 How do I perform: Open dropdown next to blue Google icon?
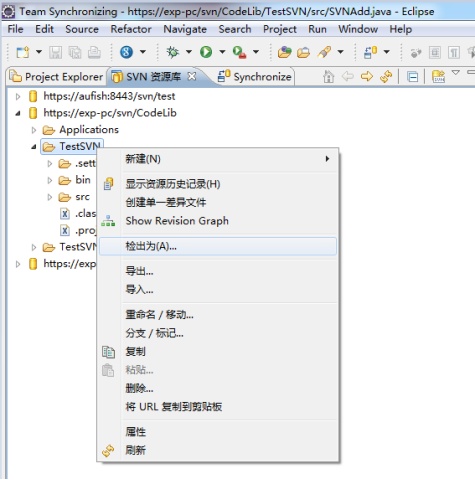coord(143,52)
